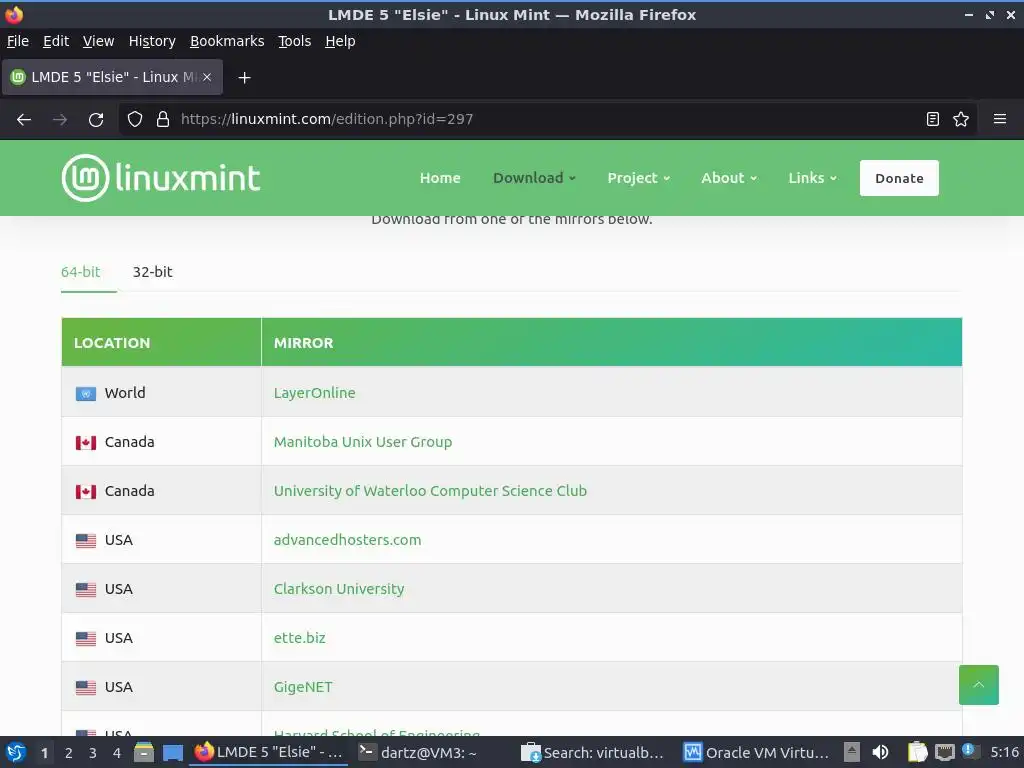Click the World flag icon
The width and height of the screenshot is (1024, 768).
point(86,393)
